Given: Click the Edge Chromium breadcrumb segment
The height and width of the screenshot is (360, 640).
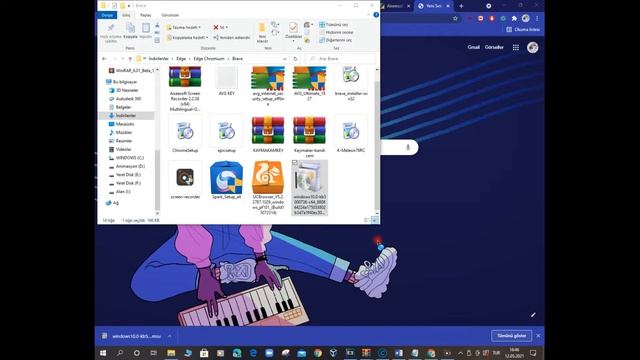Looking at the screenshot, I should 209,59.
